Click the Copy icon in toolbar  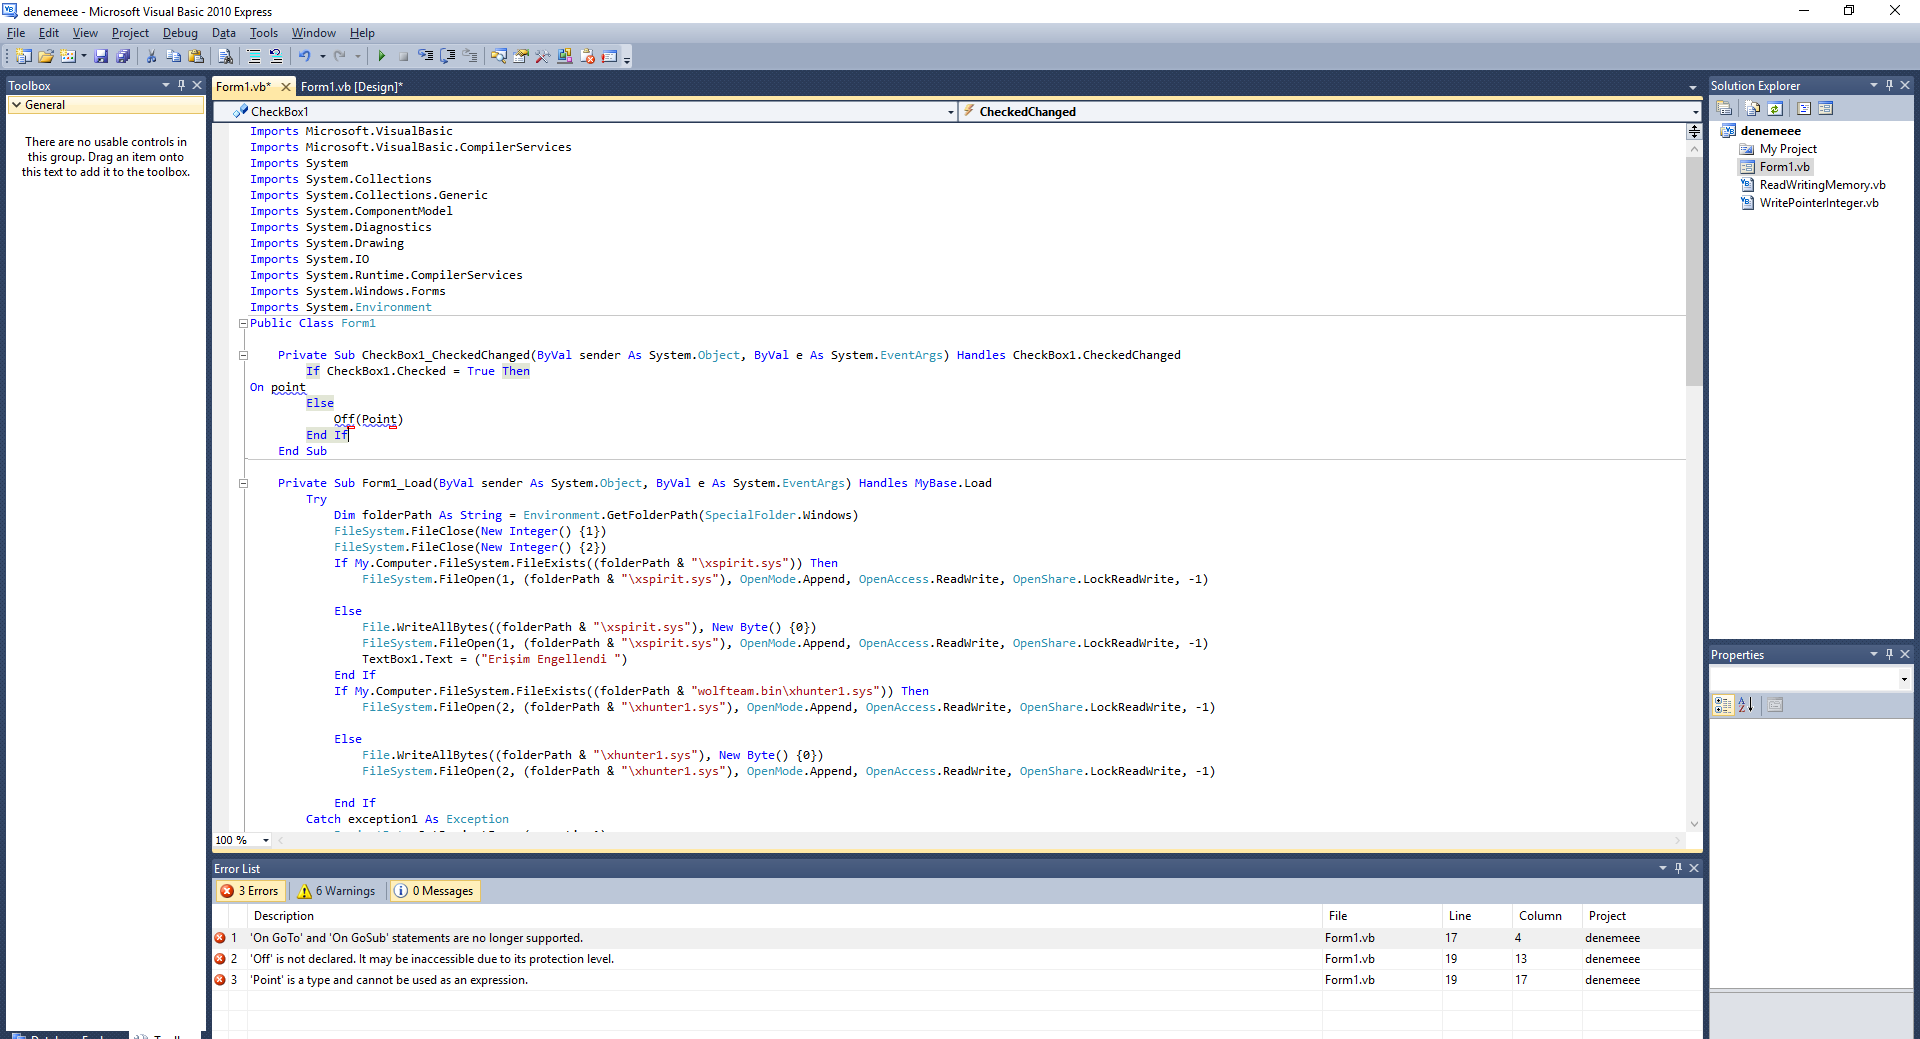coord(173,57)
